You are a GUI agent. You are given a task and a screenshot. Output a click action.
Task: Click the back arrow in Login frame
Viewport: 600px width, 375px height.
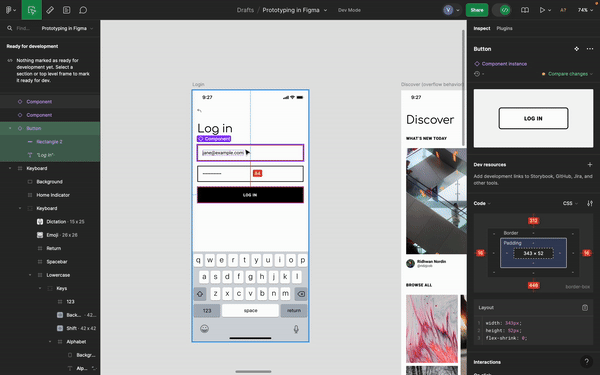[x=199, y=111]
